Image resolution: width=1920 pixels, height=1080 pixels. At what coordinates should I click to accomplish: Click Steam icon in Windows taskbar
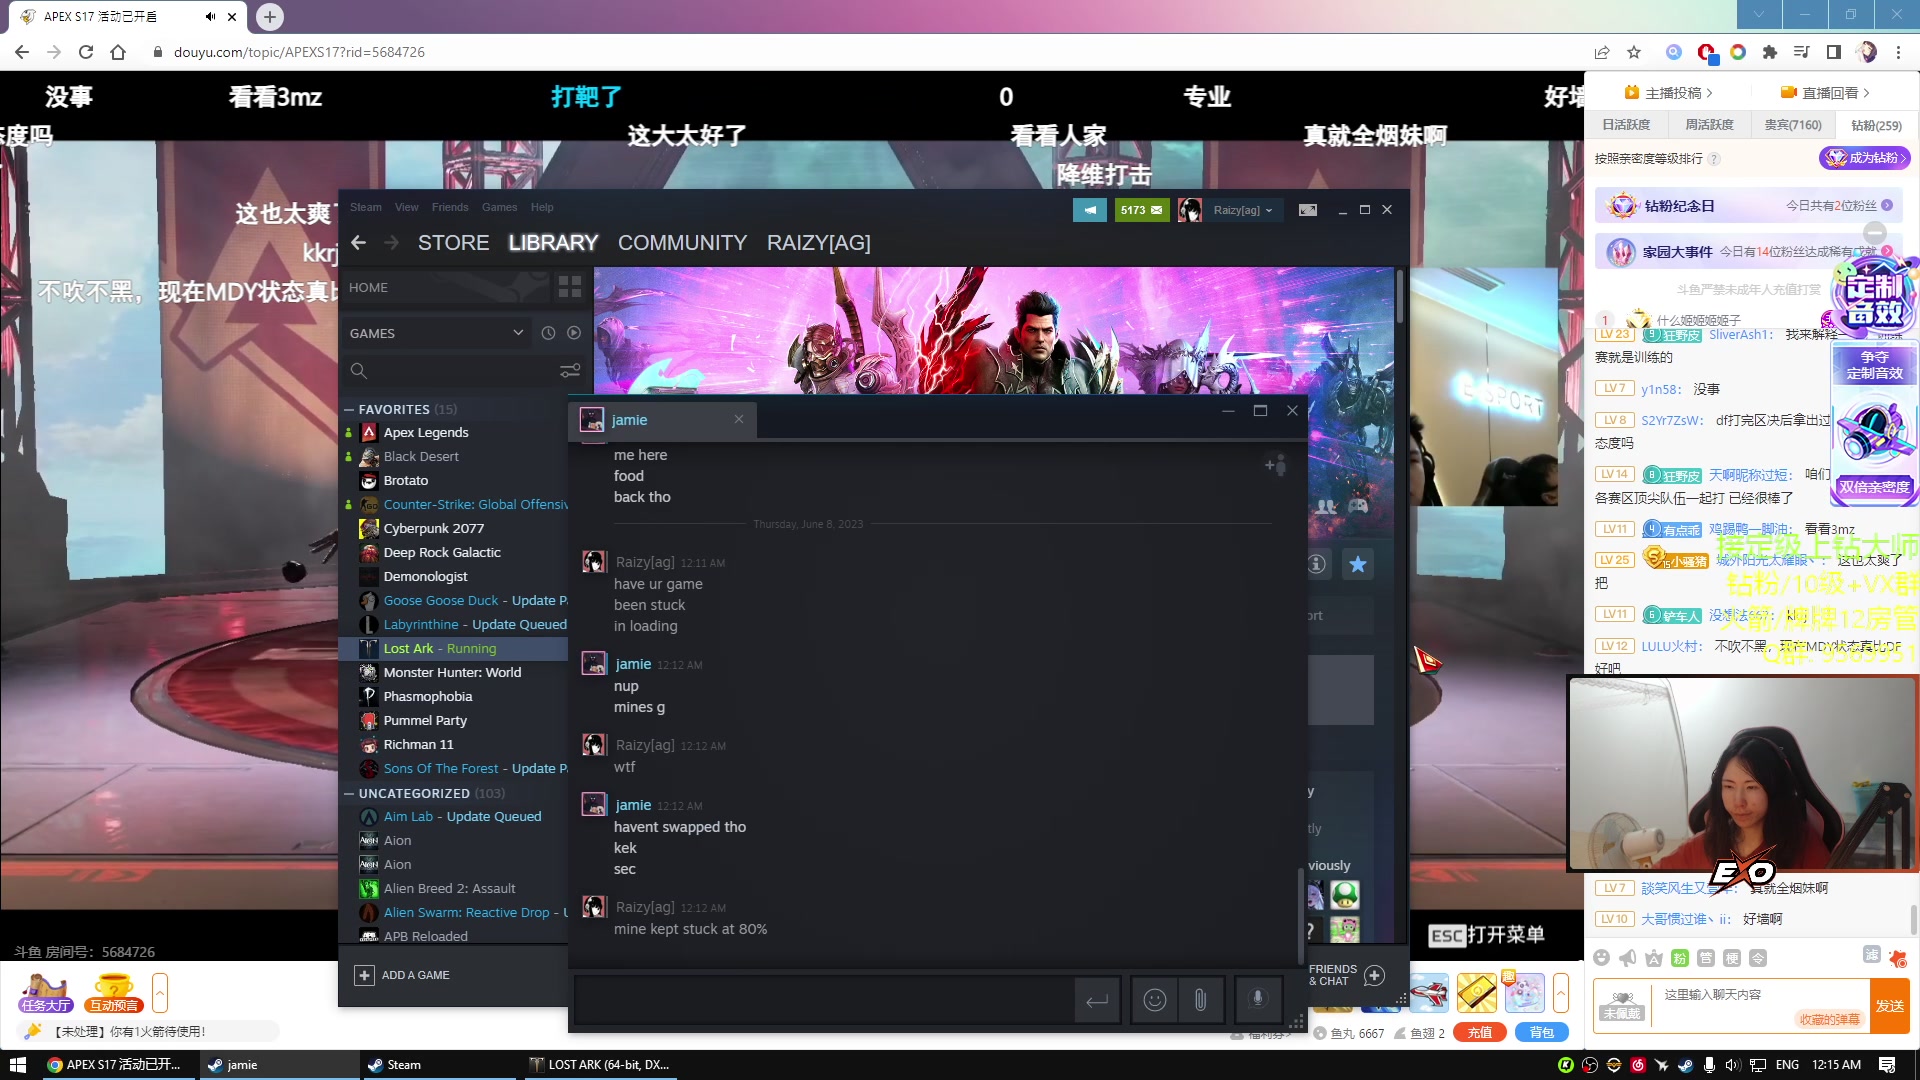394,1065
